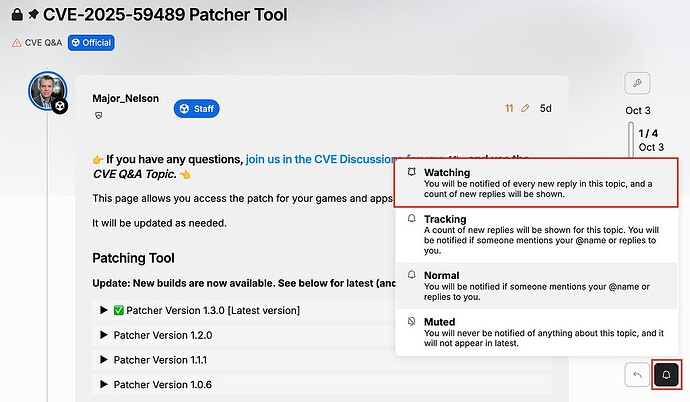Screen dimensions: 690x402
Task: Expand Patcher Version 1.2.0 section
Action: [x=161, y=335]
